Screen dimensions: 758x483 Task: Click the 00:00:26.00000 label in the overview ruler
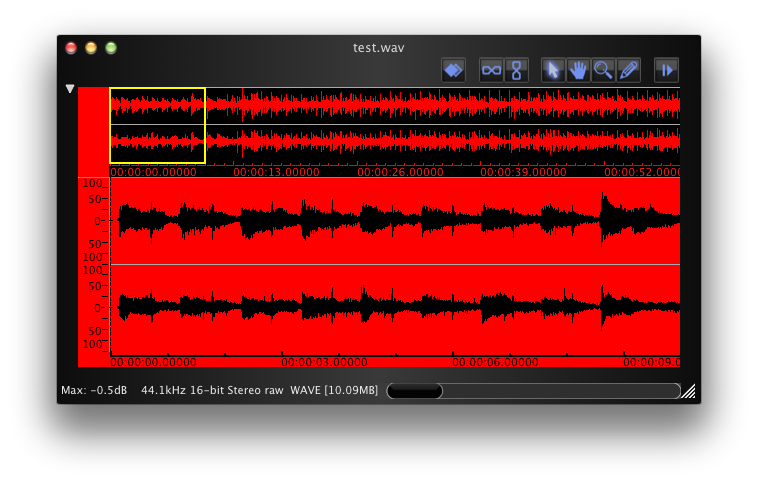(400, 172)
